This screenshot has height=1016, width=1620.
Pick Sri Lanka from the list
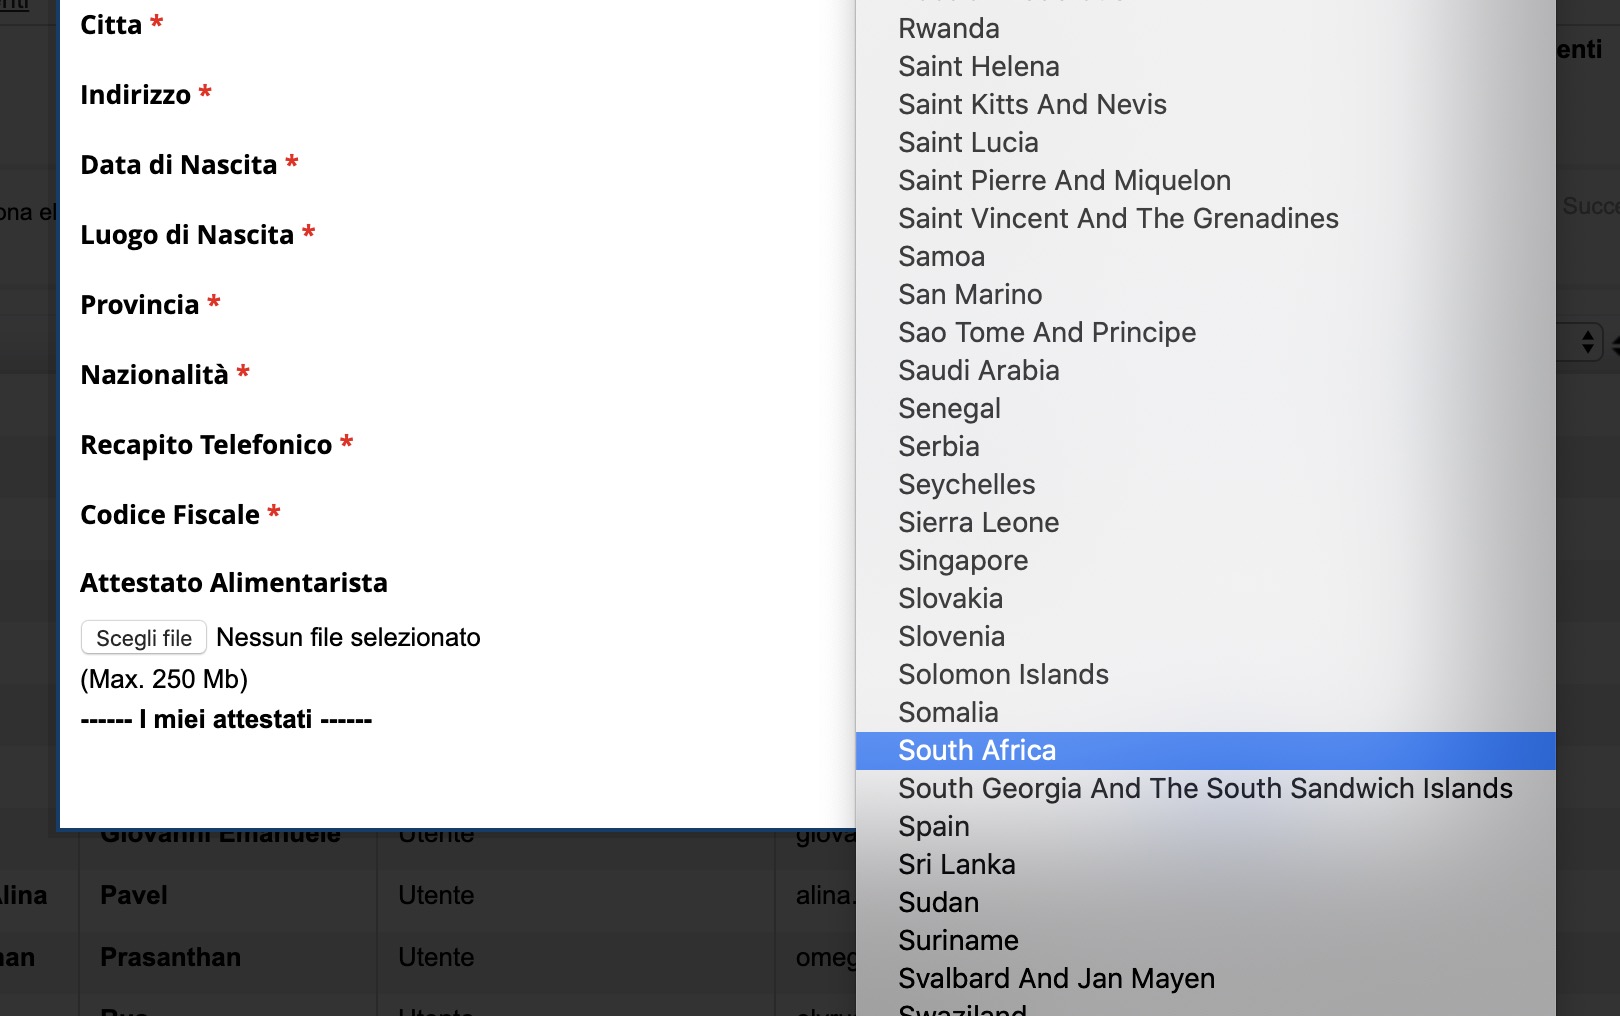point(956,865)
